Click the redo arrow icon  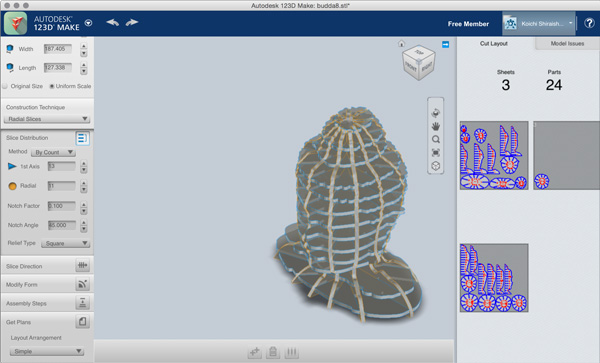pyautogui.click(x=132, y=23)
